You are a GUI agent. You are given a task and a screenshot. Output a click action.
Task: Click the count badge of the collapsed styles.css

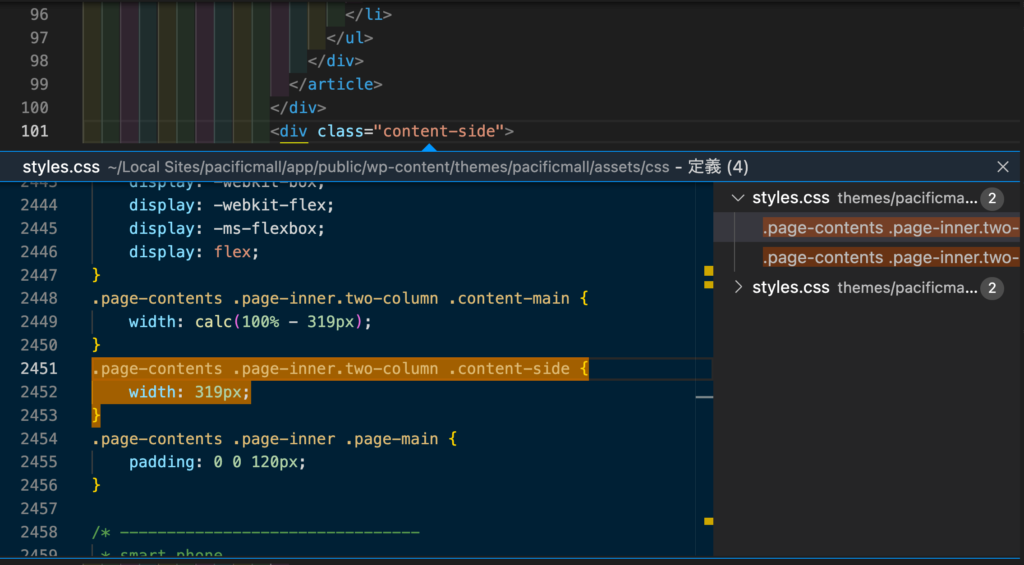991,287
